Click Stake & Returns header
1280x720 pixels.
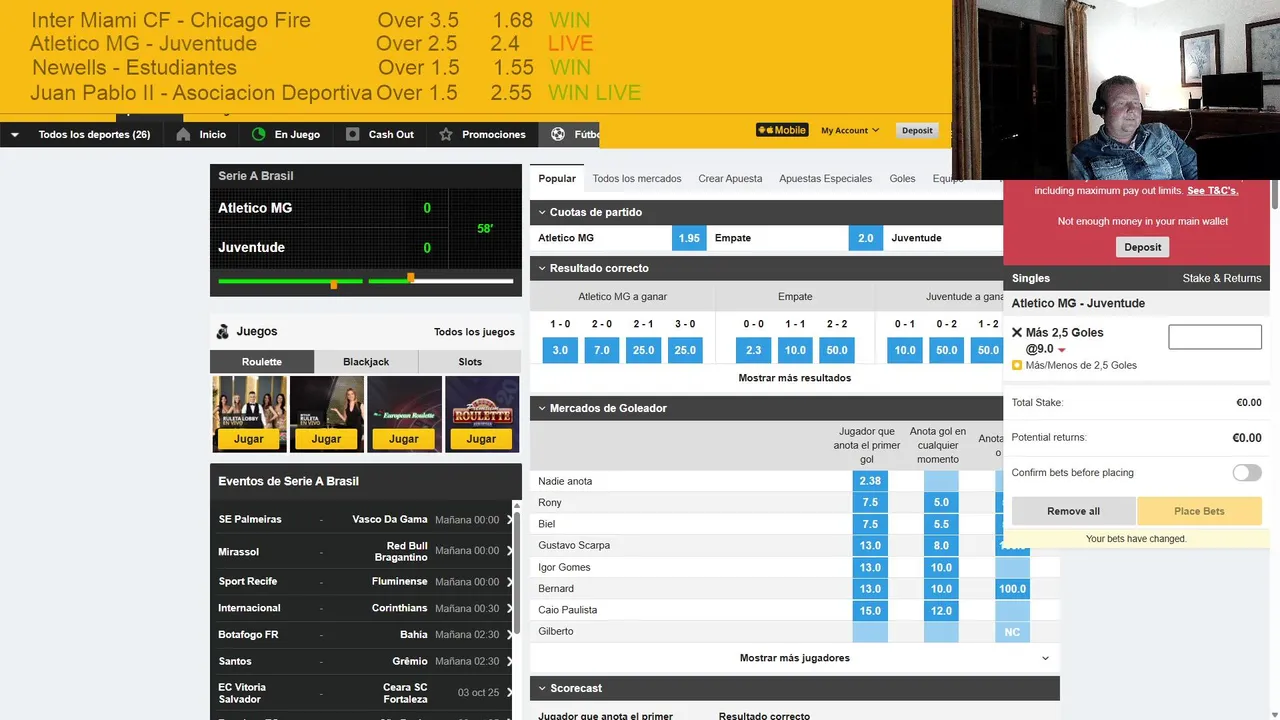[1222, 278]
